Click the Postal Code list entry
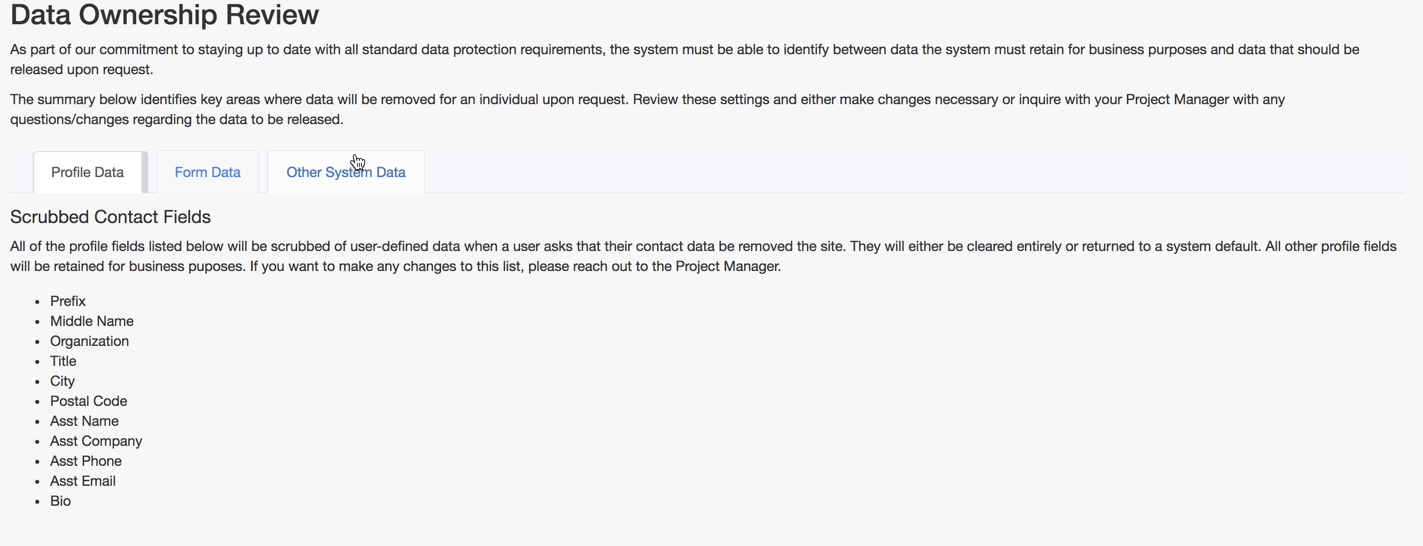This screenshot has width=1423, height=546. 88,401
